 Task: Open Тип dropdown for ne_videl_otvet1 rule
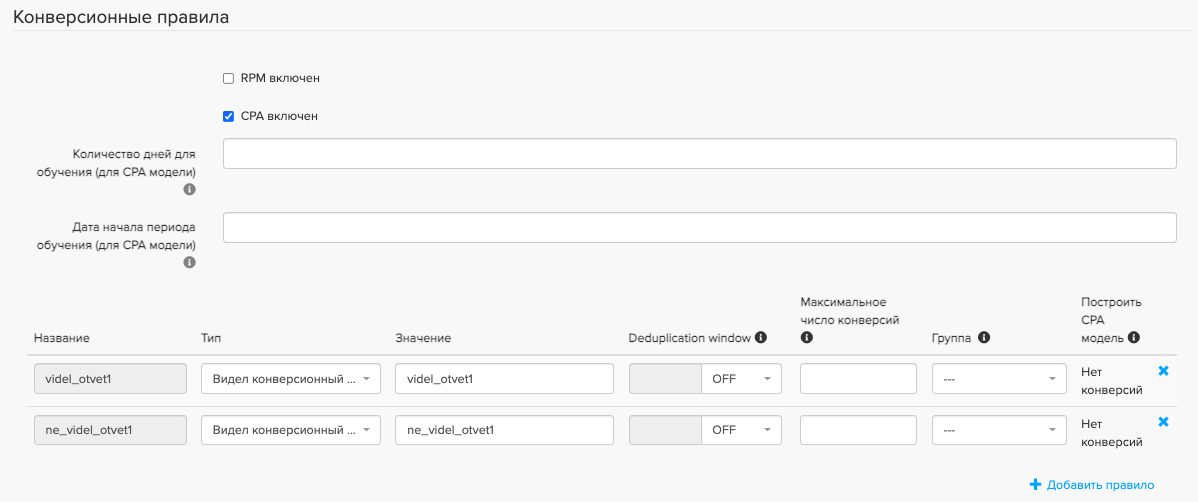coord(290,430)
